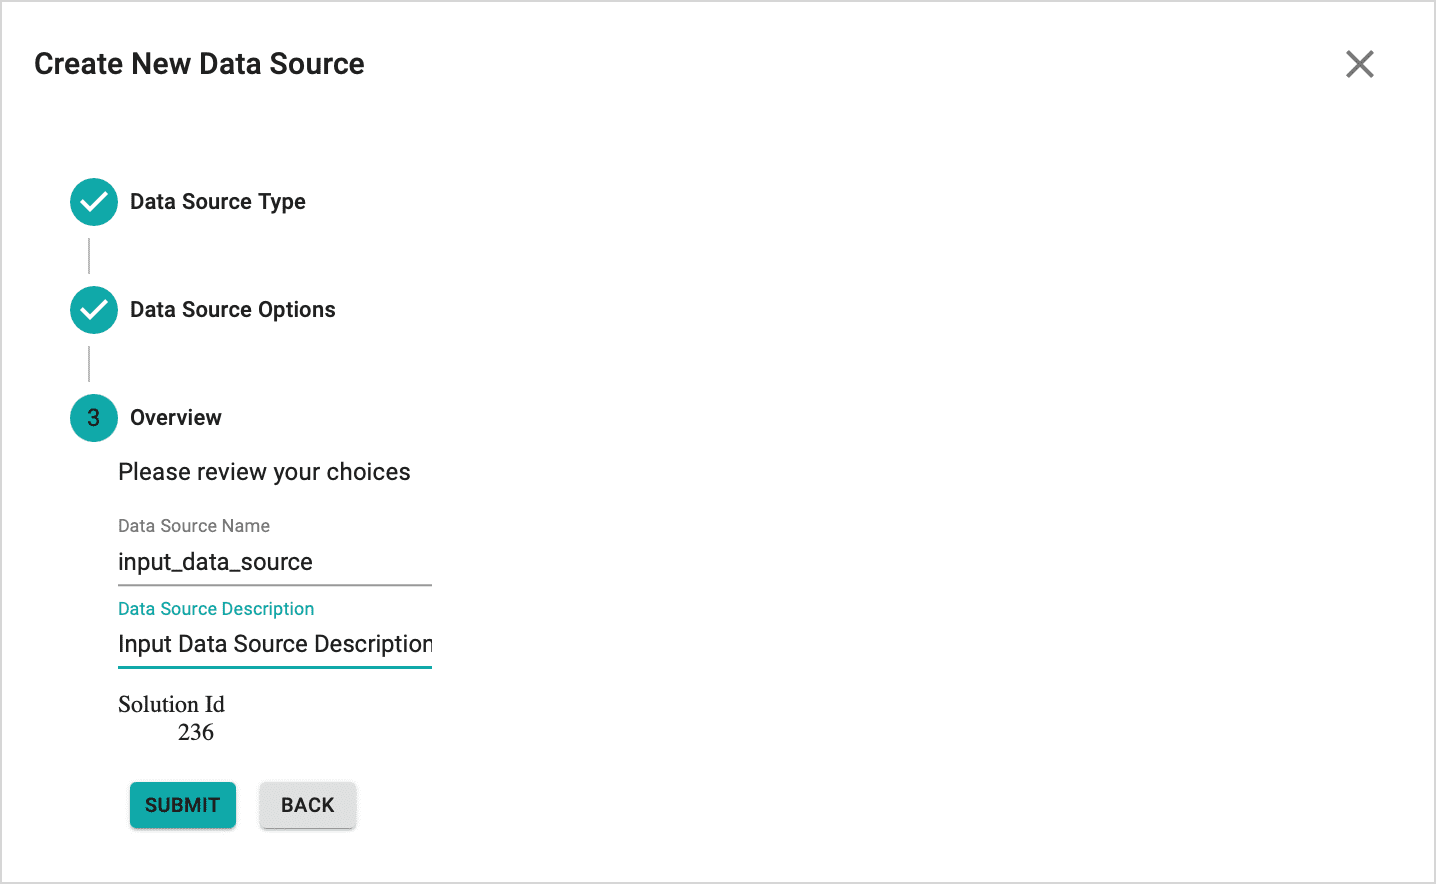Open the Data Source Options step label
The height and width of the screenshot is (884, 1436).
(x=233, y=310)
